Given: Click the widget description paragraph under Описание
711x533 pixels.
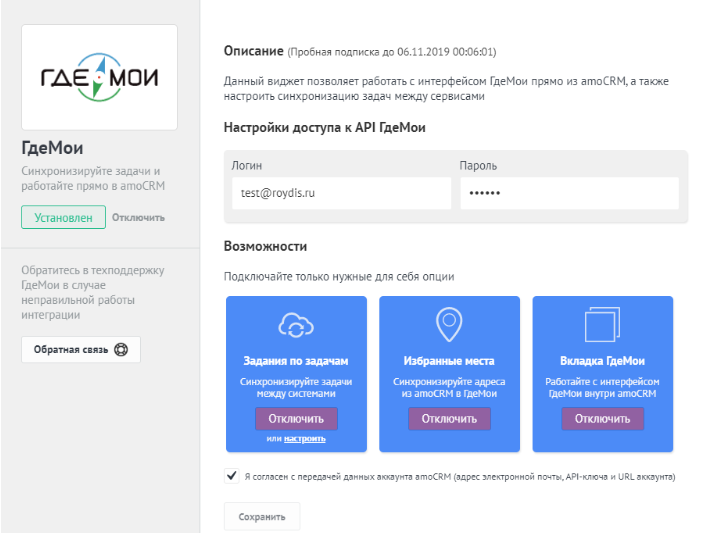Looking at the screenshot, I should point(446,88).
